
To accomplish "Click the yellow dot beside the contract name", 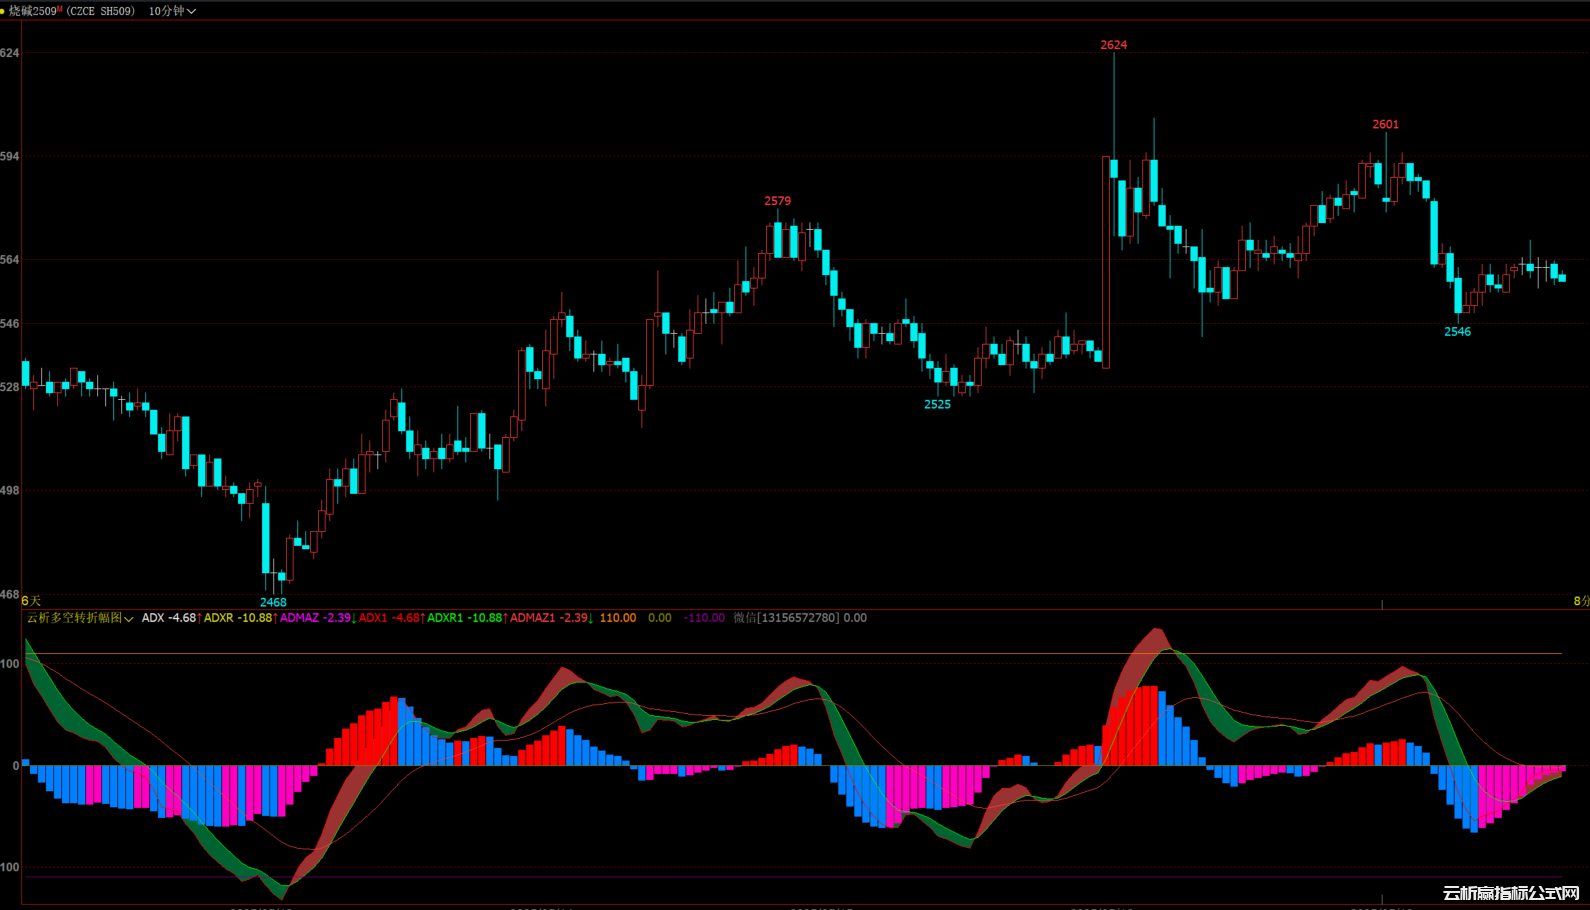I will [3, 11].
